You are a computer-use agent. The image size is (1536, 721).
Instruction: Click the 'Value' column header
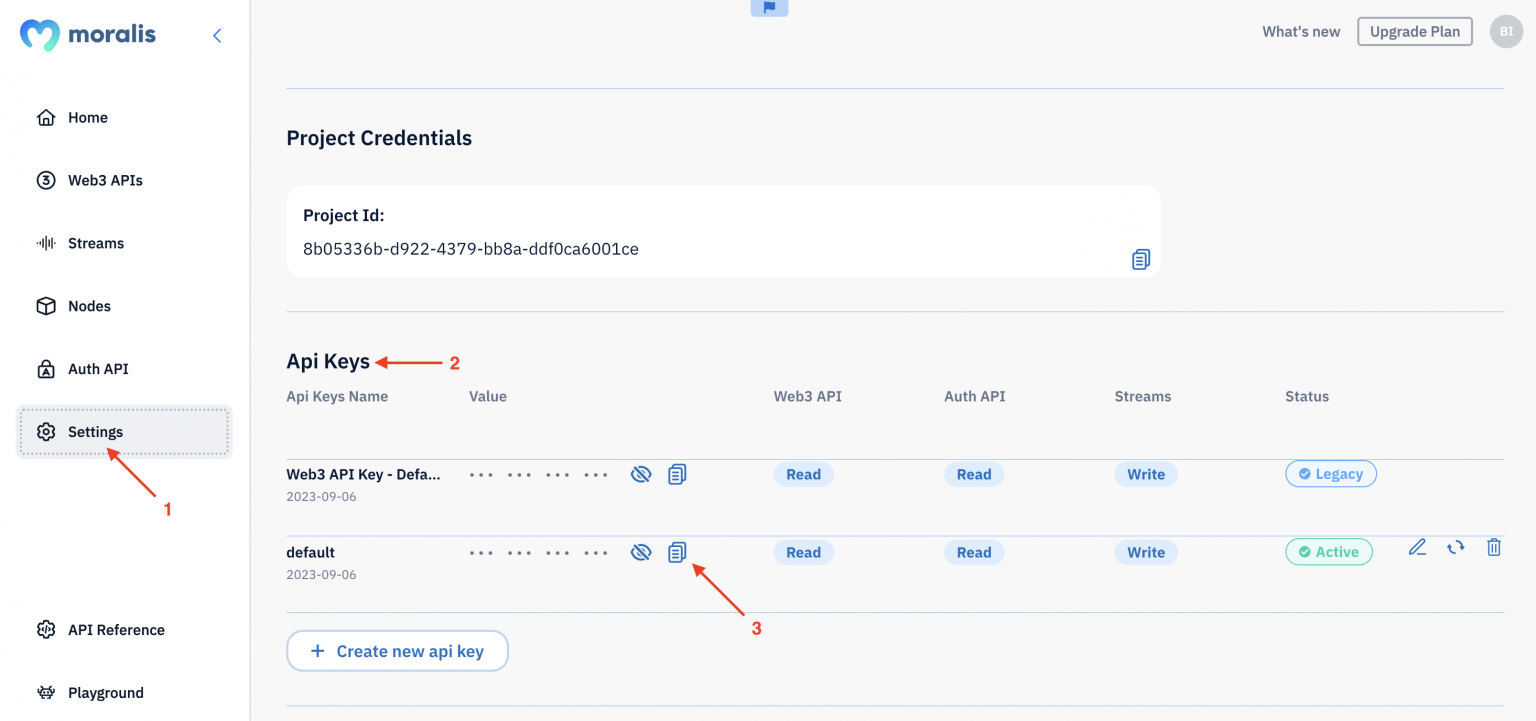coord(488,397)
